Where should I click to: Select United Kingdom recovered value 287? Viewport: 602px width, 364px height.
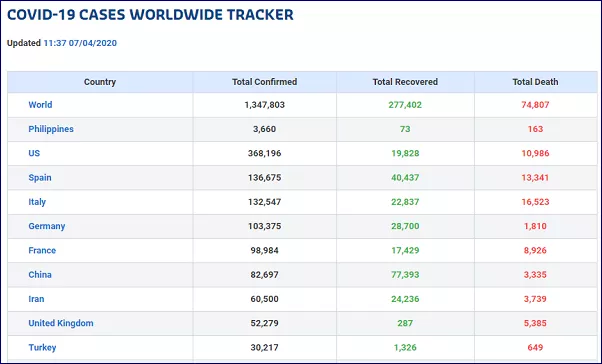[405, 323]
